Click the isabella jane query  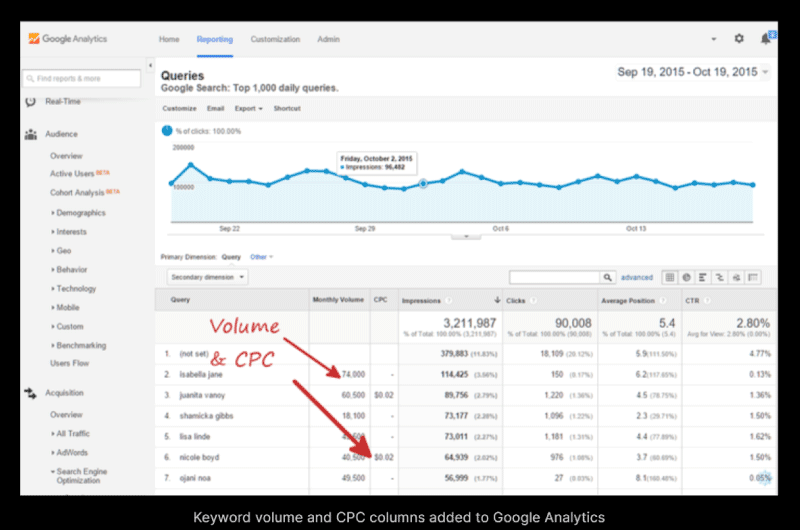(201, 374)
